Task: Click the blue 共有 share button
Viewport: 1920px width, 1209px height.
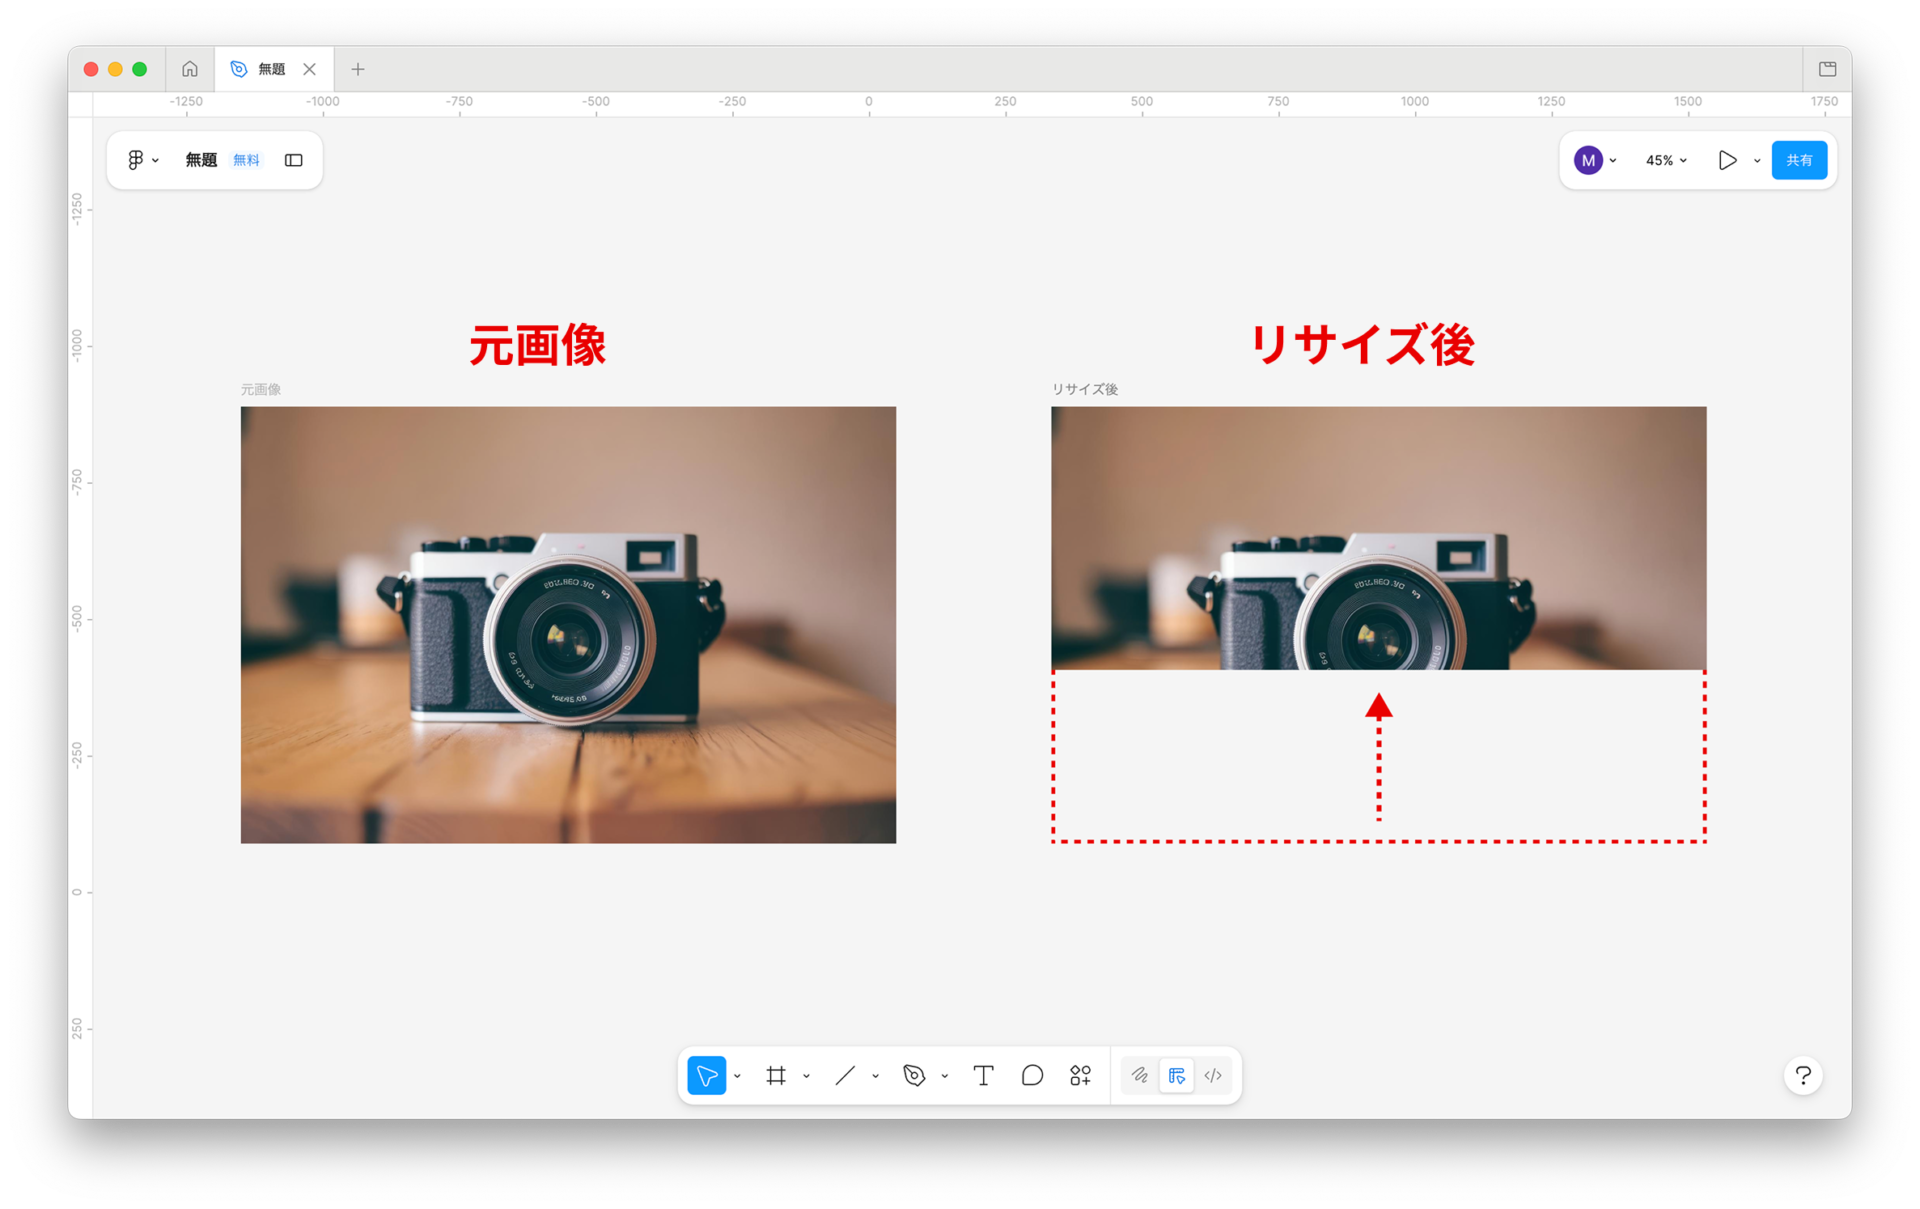Action: coord(1798,160)
